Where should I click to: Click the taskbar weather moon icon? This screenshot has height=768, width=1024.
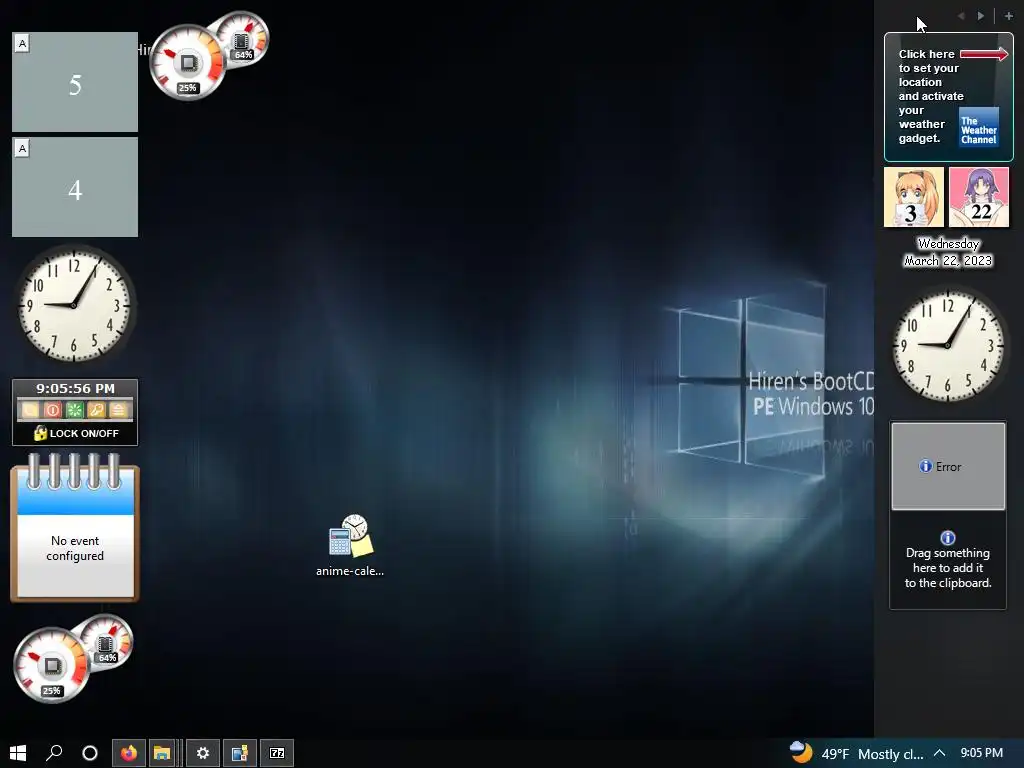click(801, 752)
